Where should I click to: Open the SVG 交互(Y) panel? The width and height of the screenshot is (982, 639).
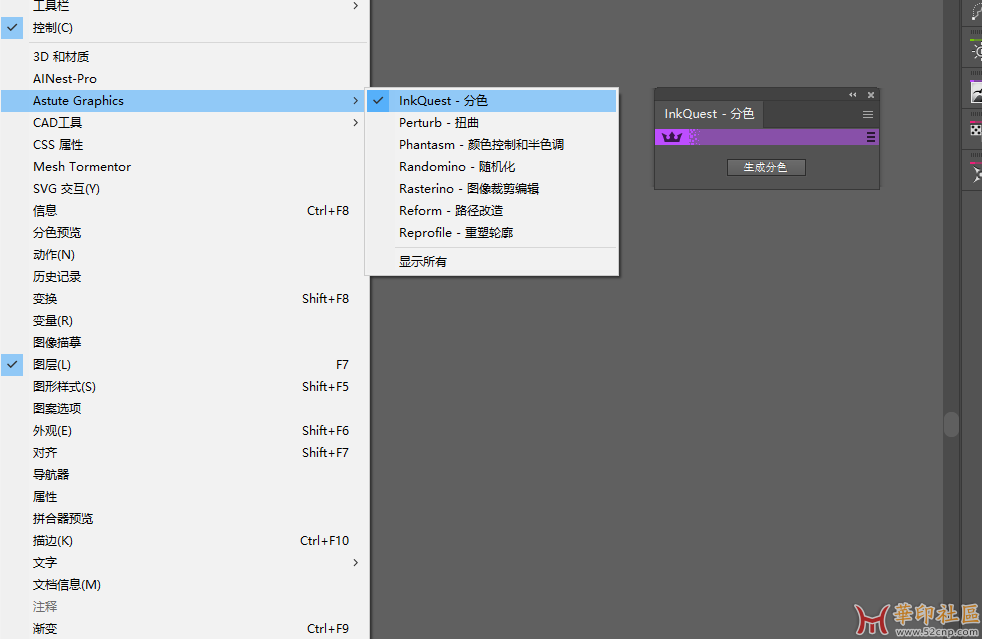184,189
